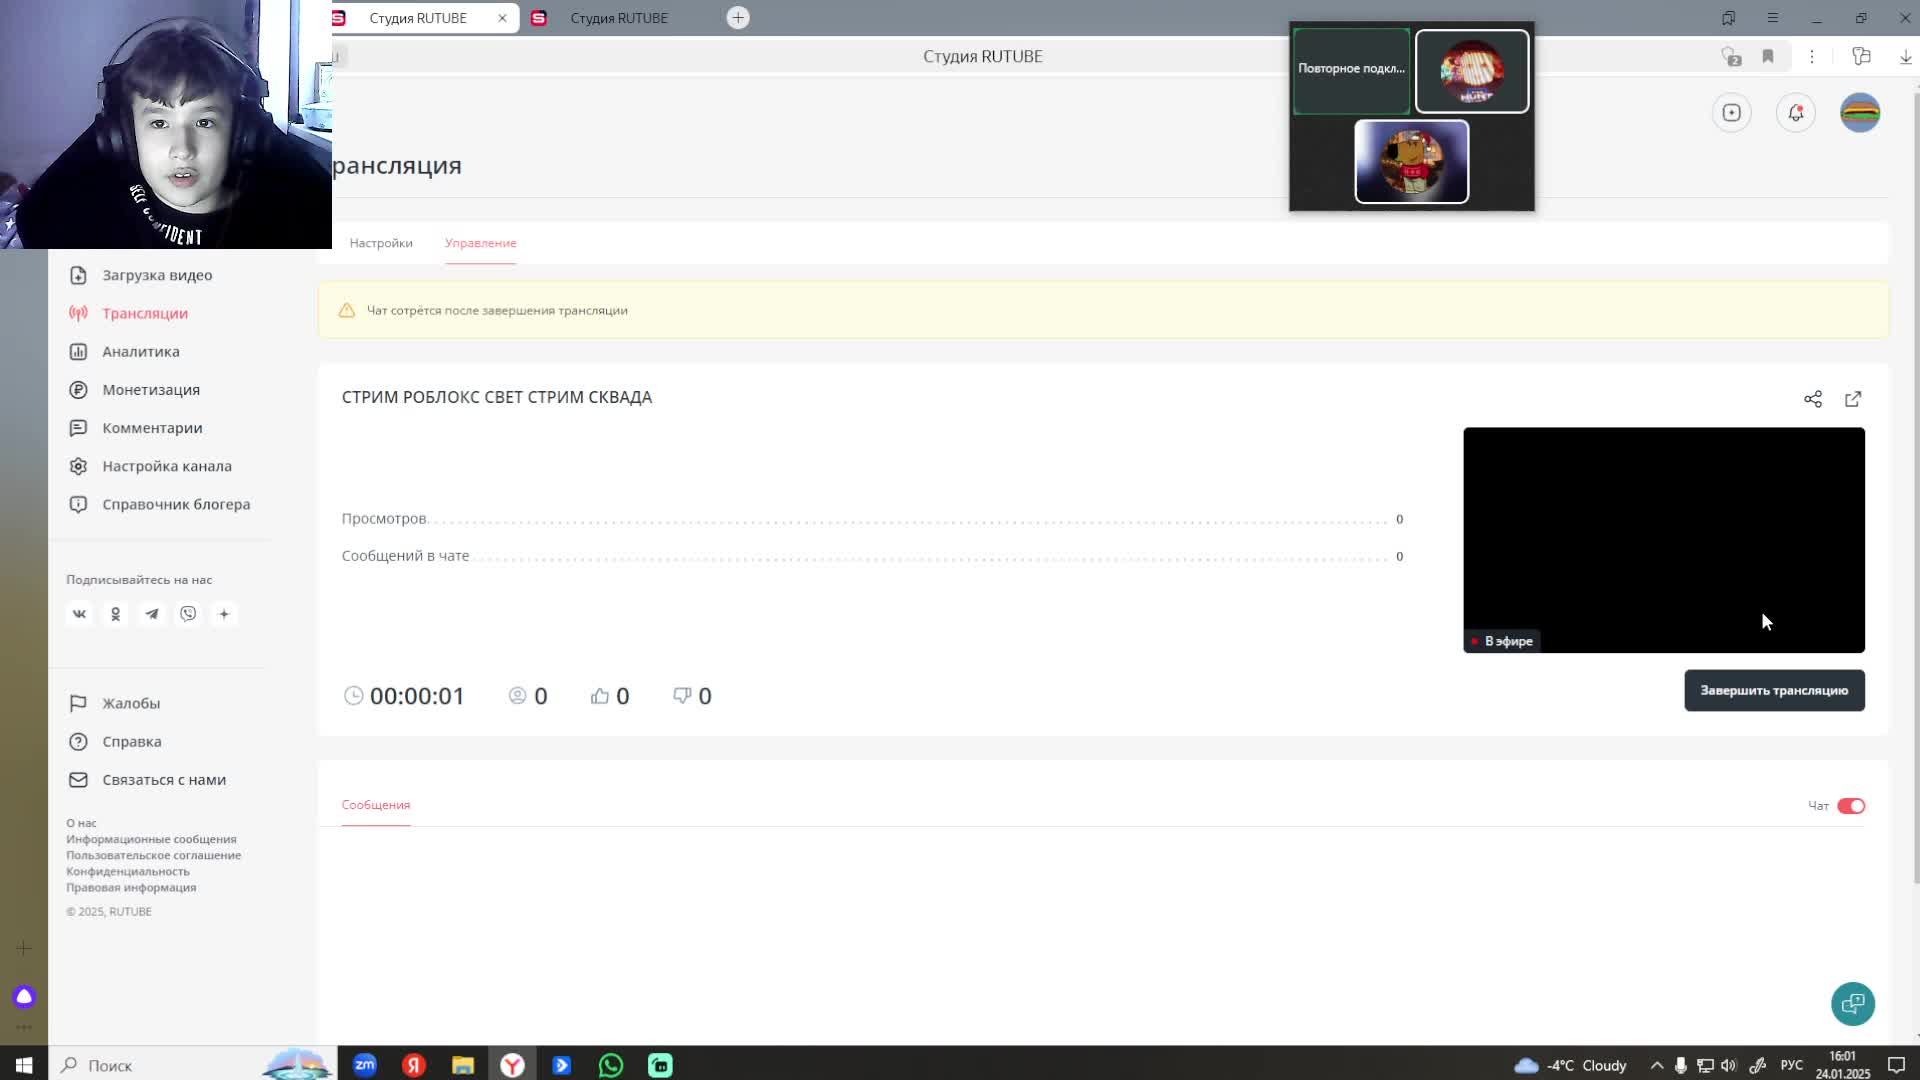Open the support chat floating button
Image resolution: width=1920 pixels, height=1080 pixels.
click(x=1853, y=1004)
